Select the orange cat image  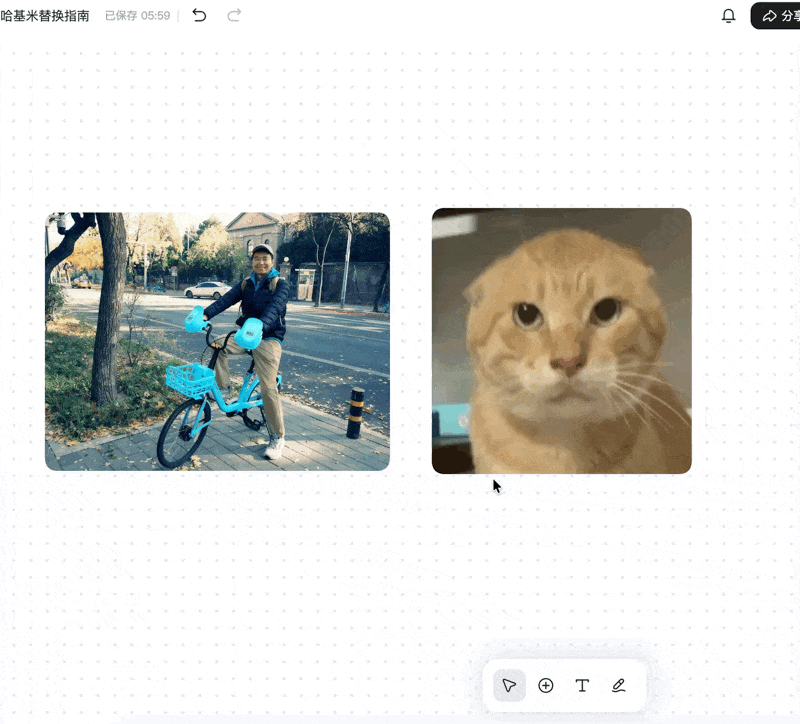[562, 341]
